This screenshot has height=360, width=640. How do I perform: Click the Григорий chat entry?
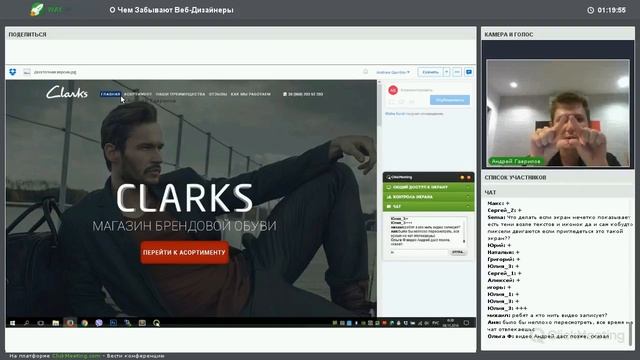(504, 259)
